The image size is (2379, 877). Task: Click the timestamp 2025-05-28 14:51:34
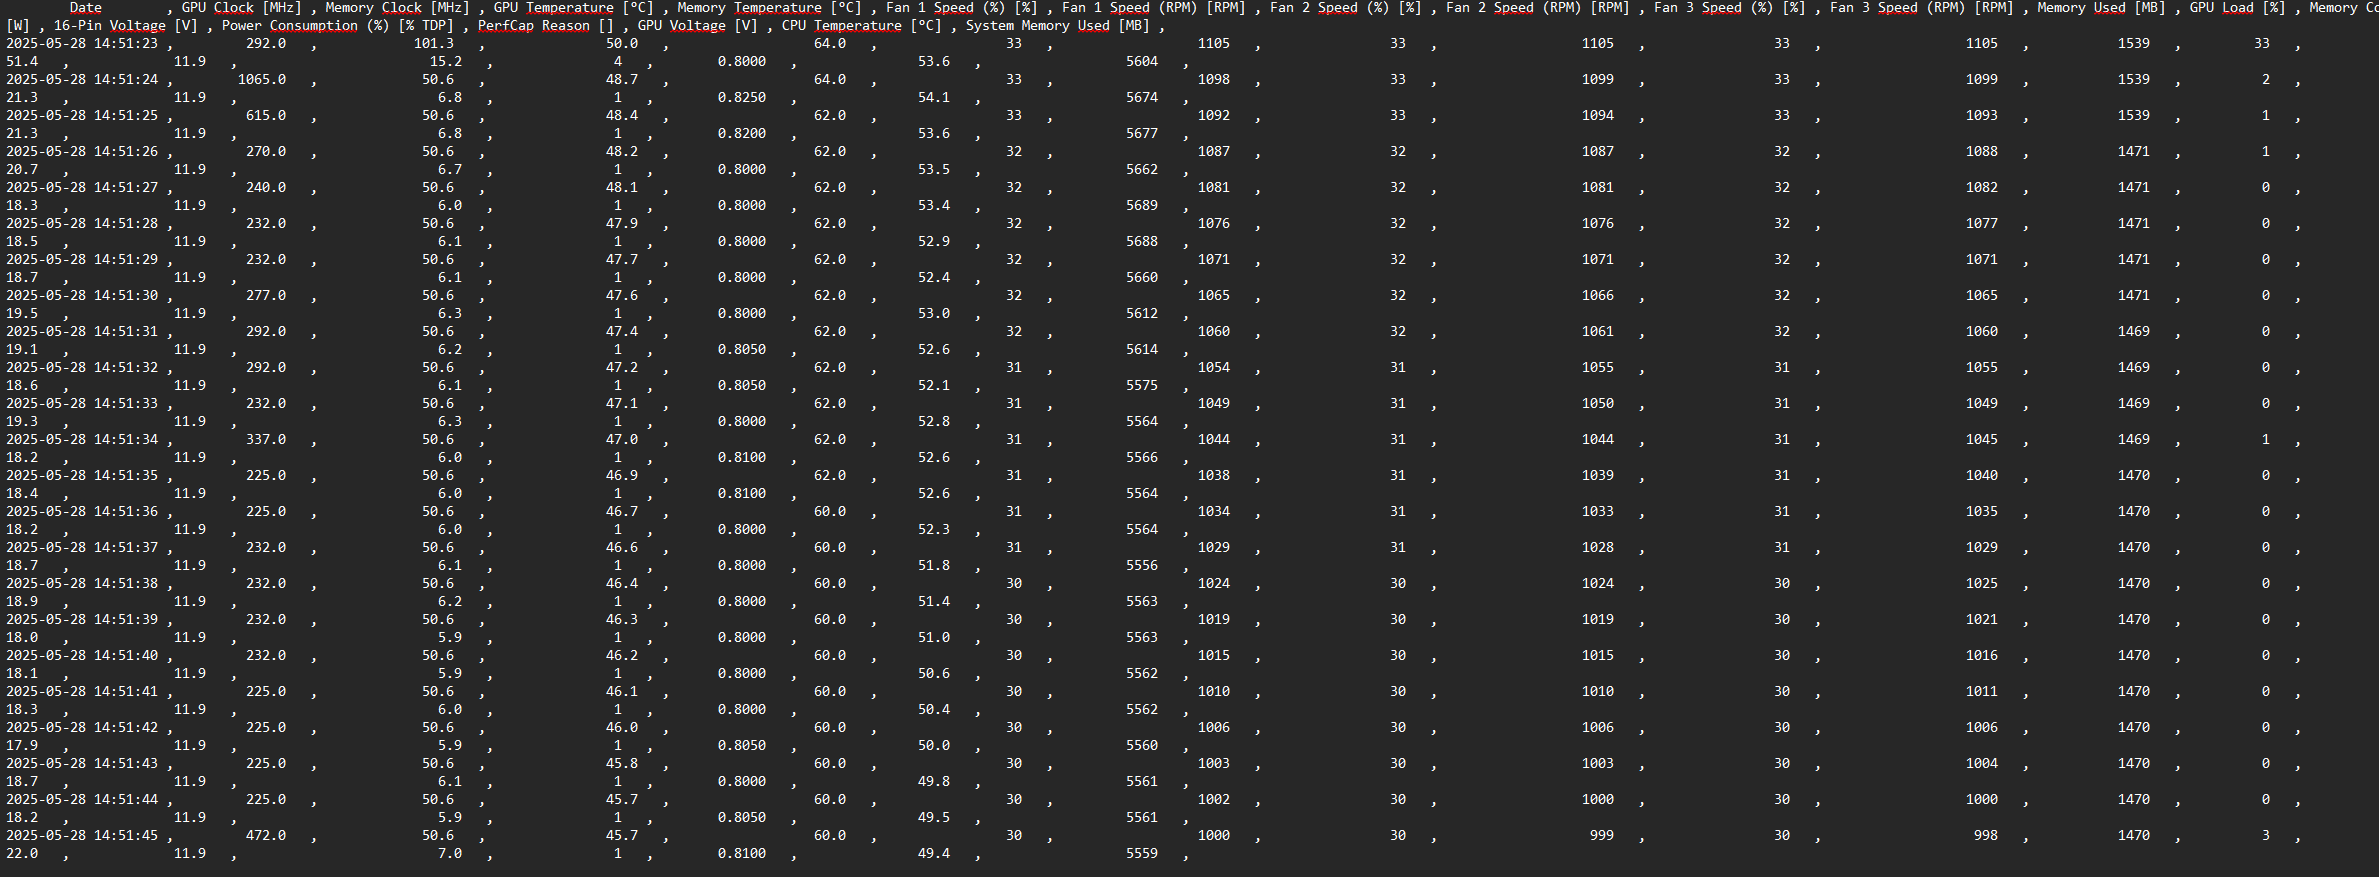pos(82,440)
